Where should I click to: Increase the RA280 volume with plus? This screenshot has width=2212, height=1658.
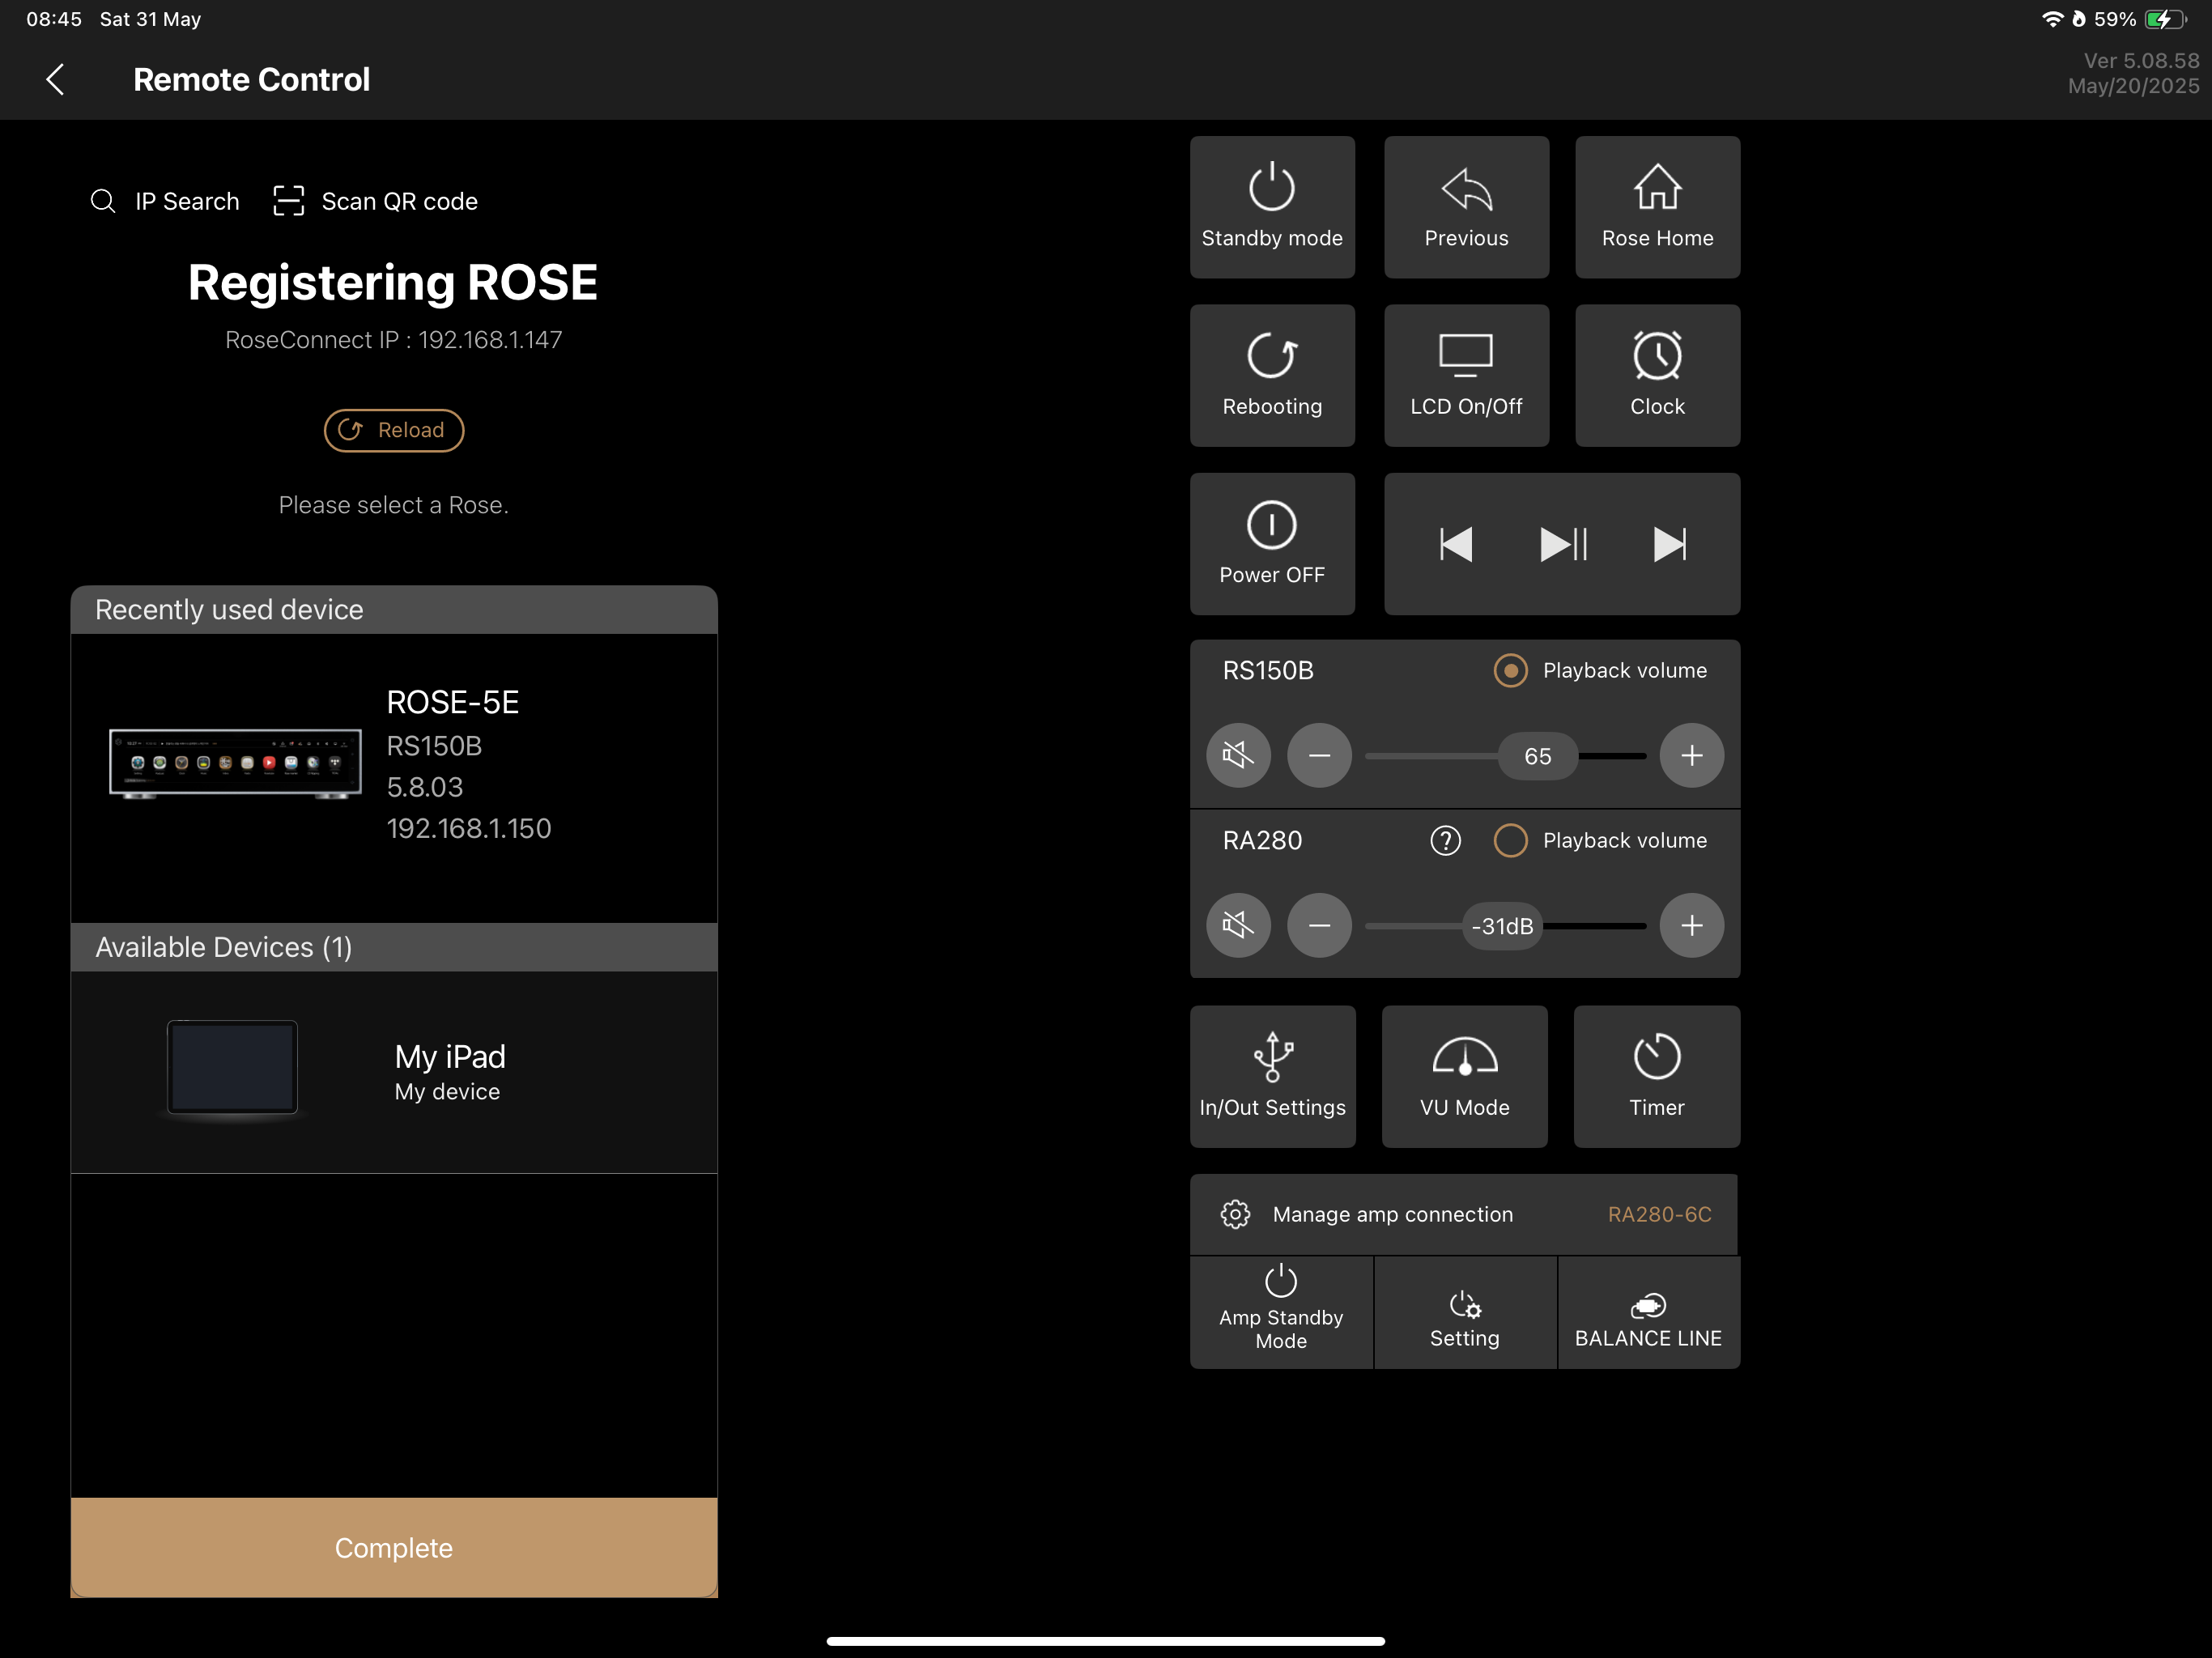[x=1691, y=925]
